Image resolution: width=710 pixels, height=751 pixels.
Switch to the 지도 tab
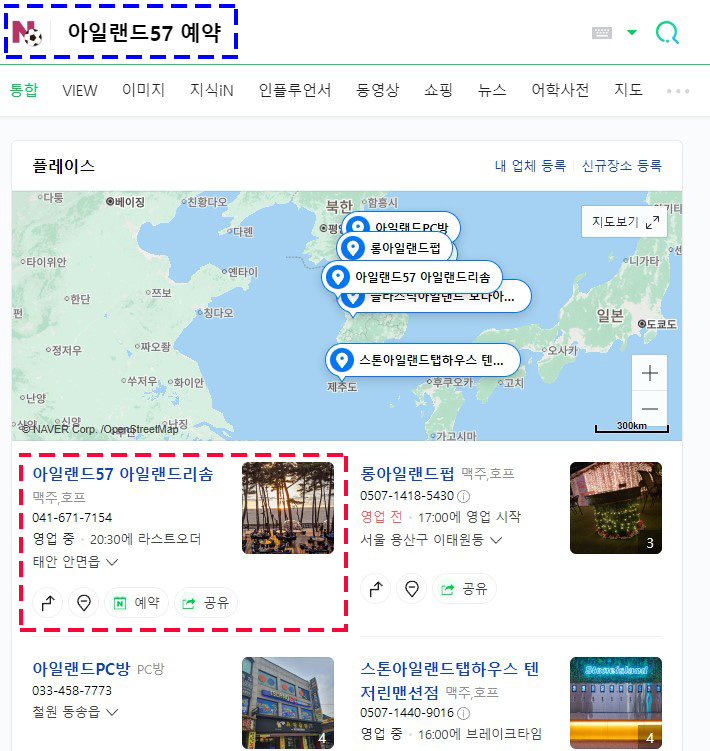coord(628,90)
